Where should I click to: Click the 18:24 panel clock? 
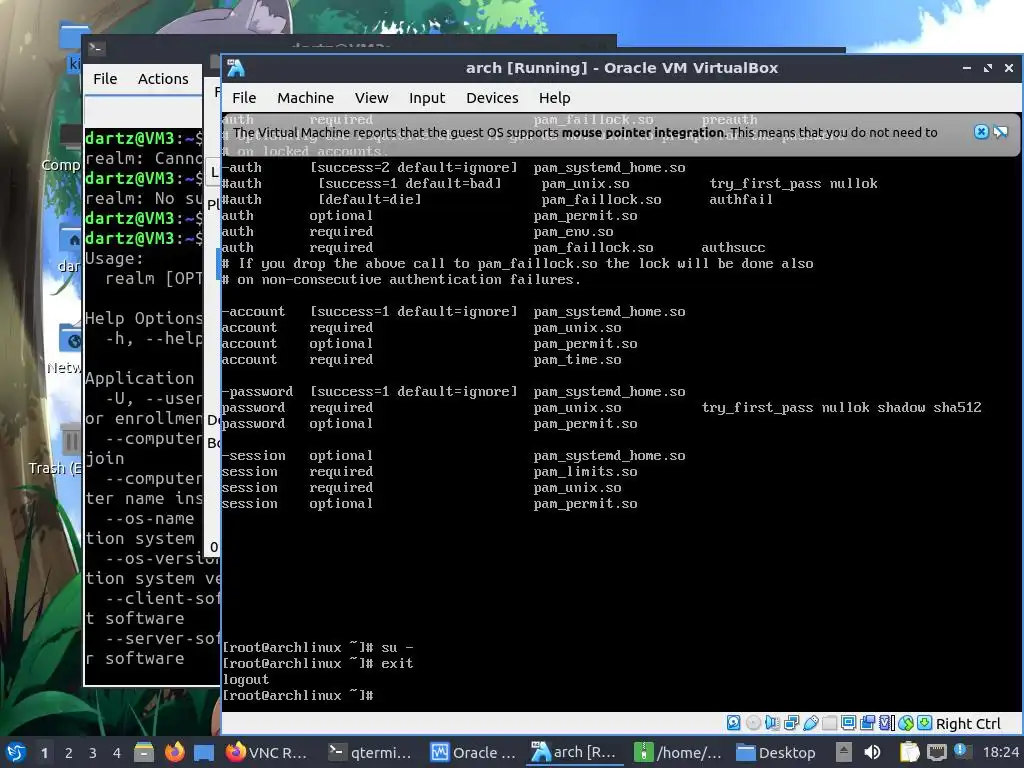coord(1000,752)
